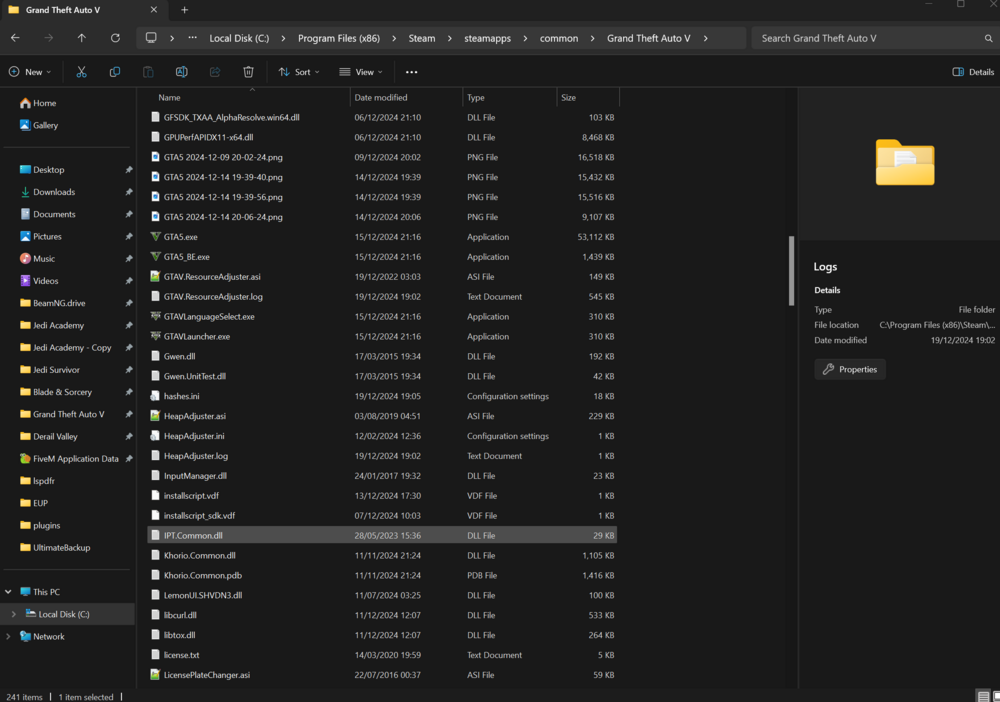Go up one folder level

pos(81,37)
